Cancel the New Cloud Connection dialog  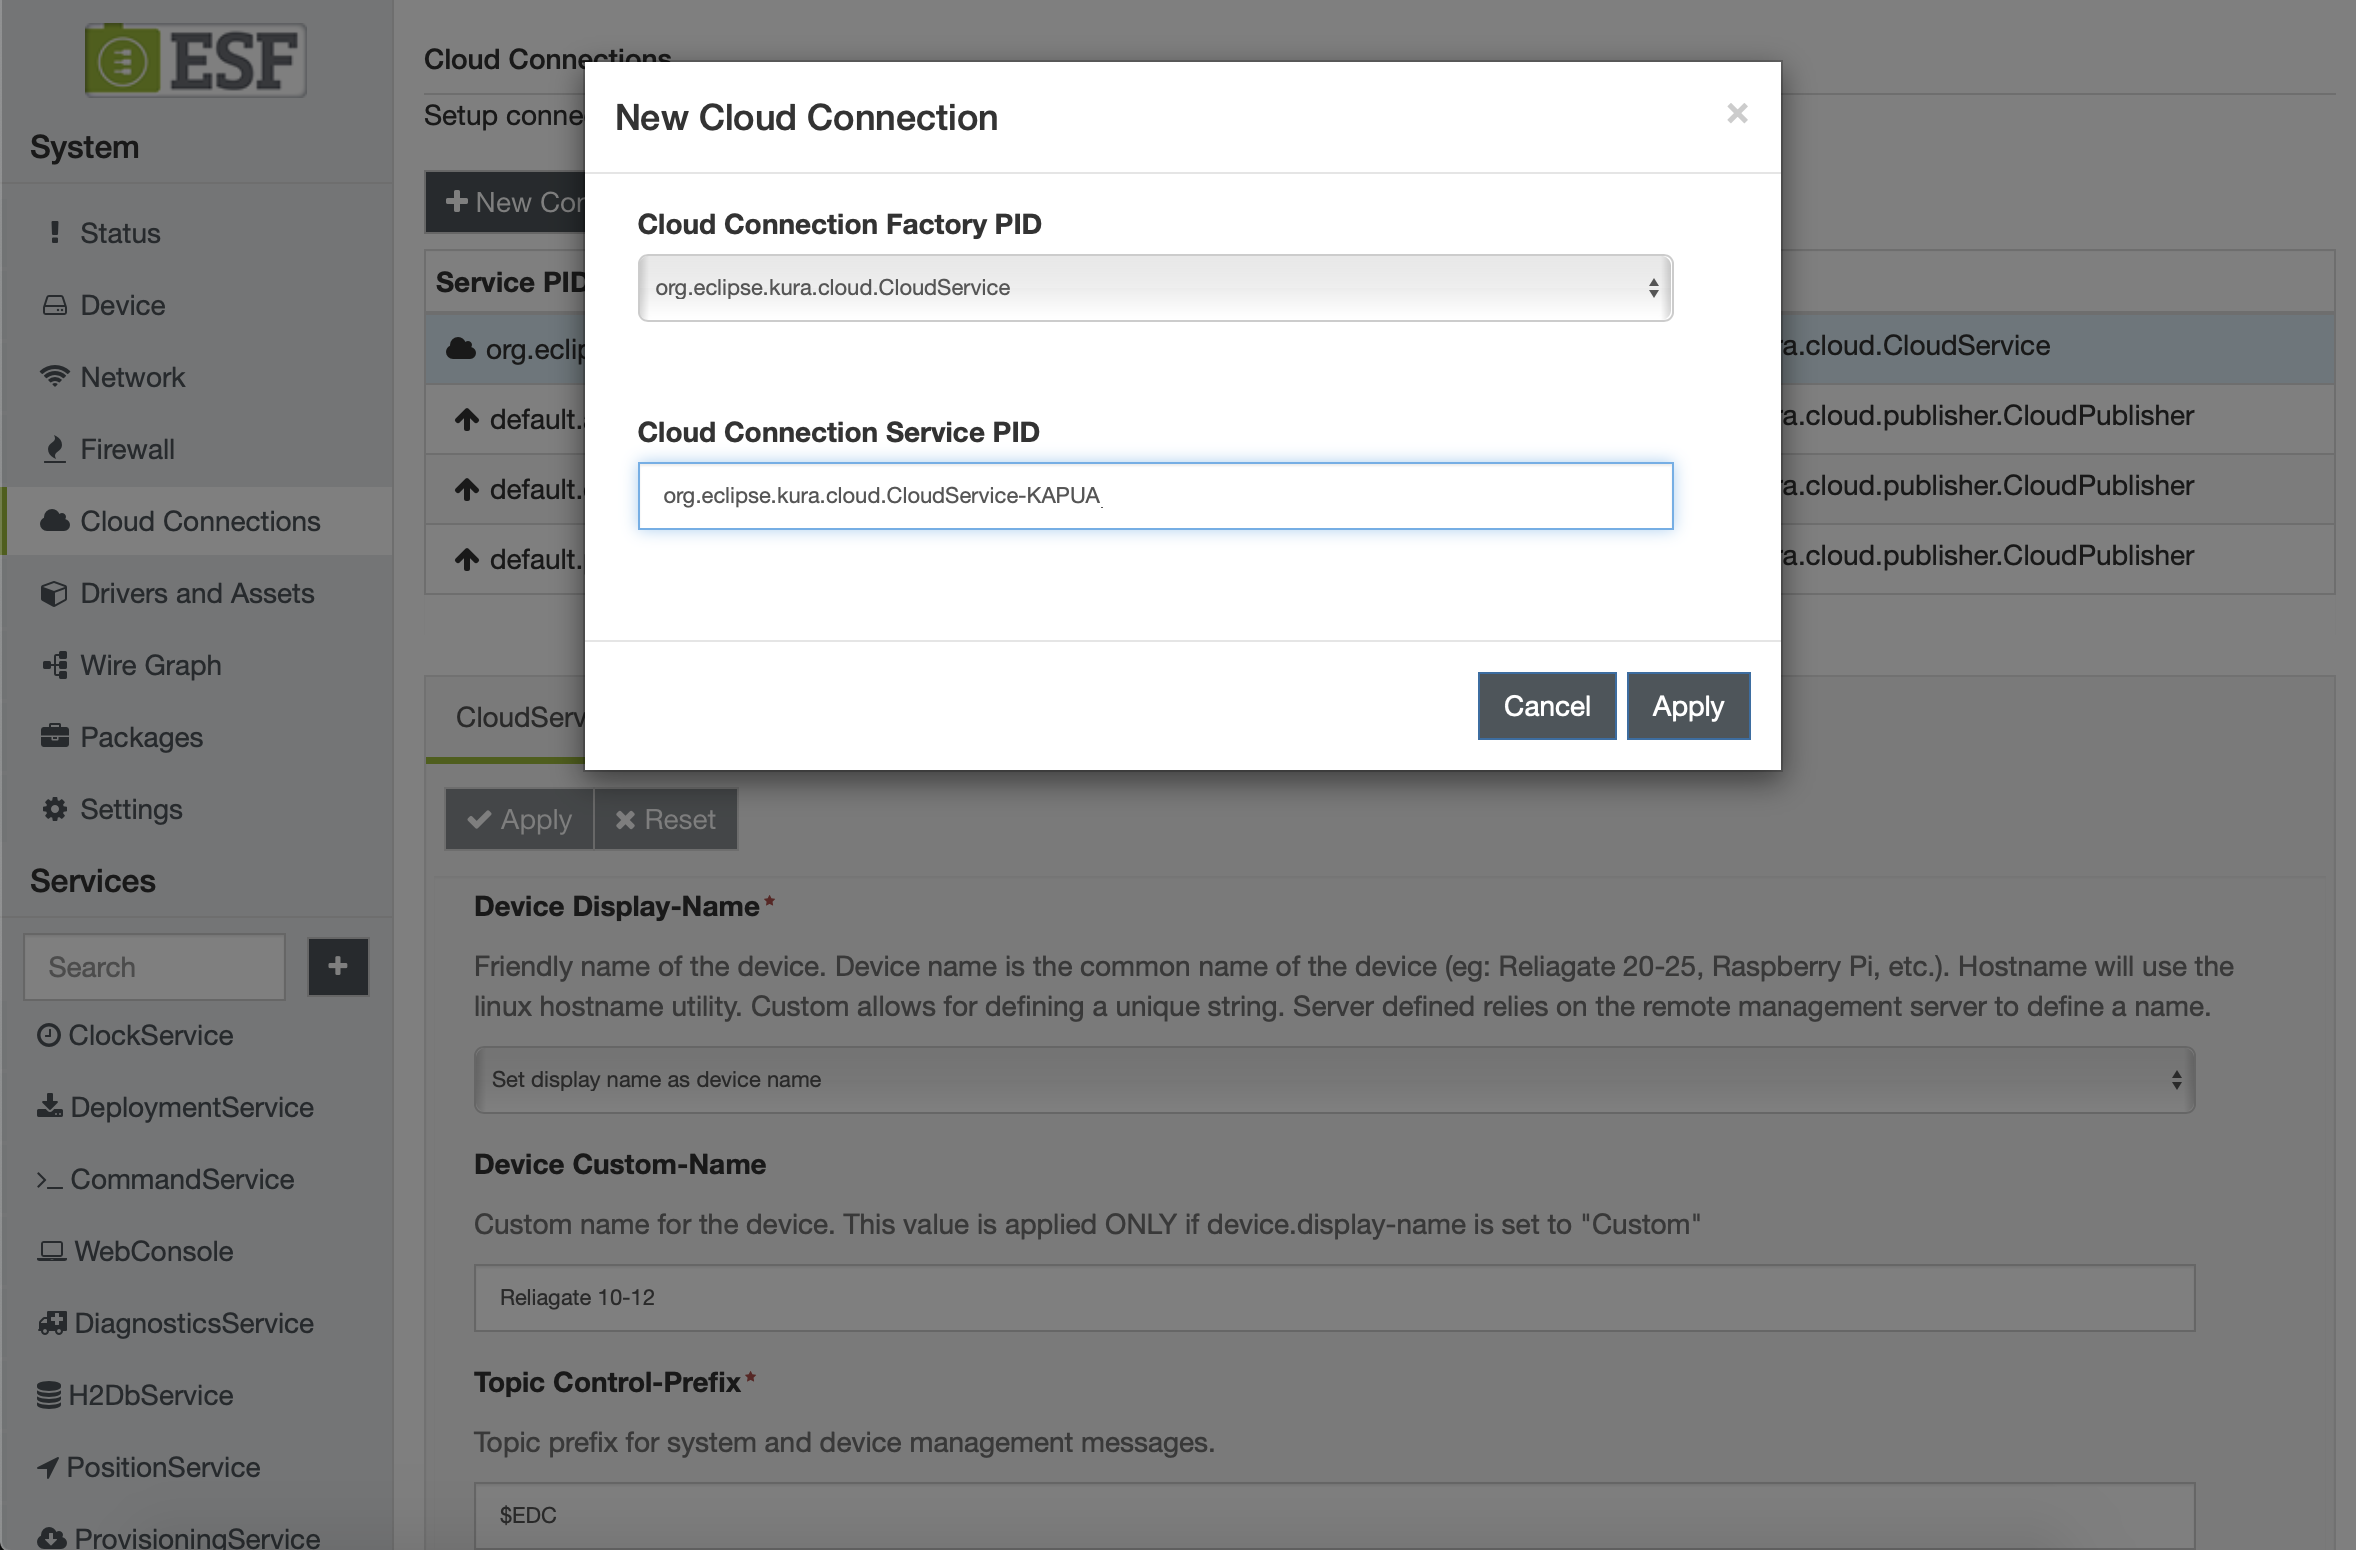click(1546, 706)
